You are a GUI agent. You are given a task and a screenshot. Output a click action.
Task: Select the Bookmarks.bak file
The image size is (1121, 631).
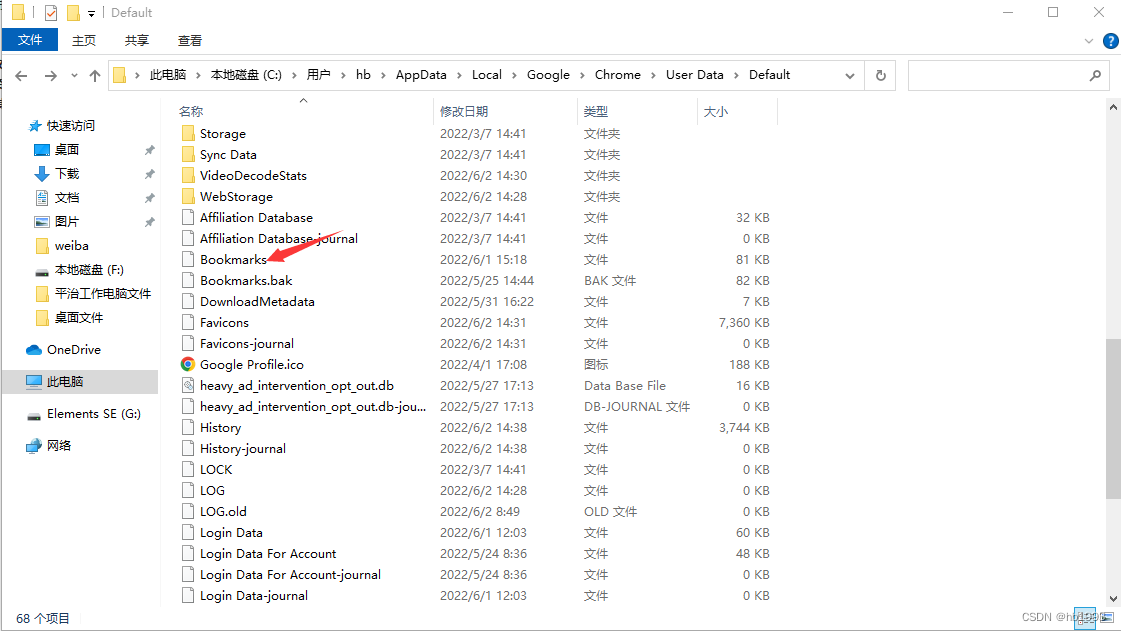(246, 281)
